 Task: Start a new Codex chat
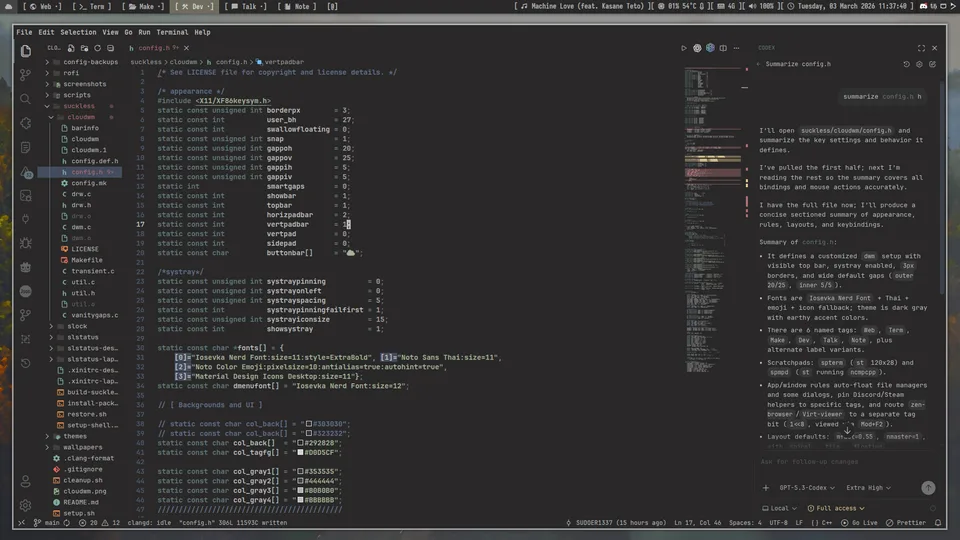[x=932, y=64]
